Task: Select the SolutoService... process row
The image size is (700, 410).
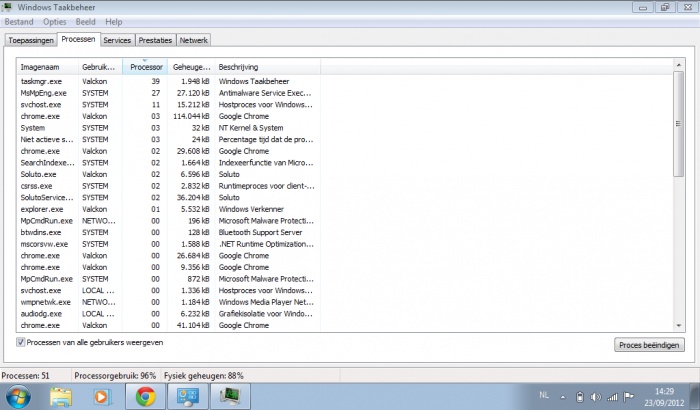Action: point(168,197)
